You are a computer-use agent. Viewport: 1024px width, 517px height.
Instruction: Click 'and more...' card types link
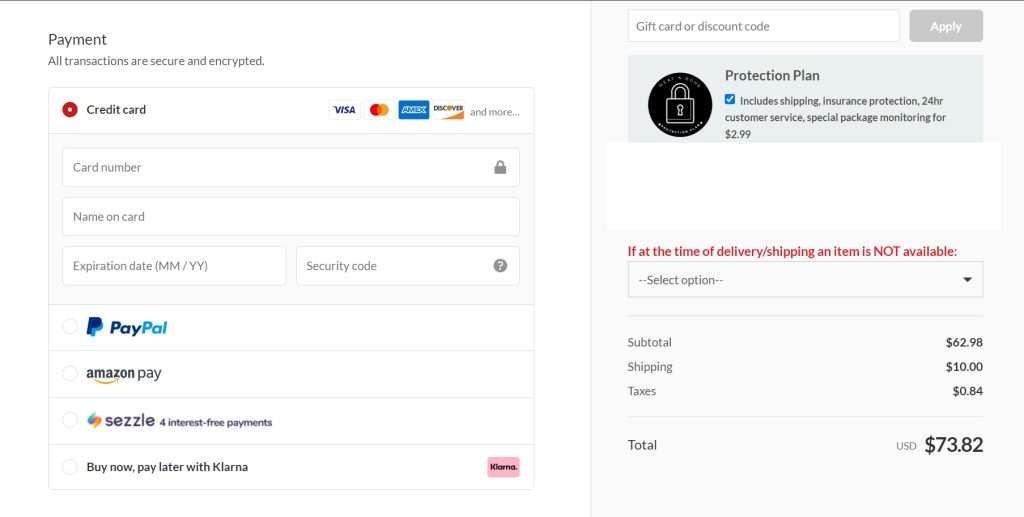pyautogui.click(x=495, y=112)
